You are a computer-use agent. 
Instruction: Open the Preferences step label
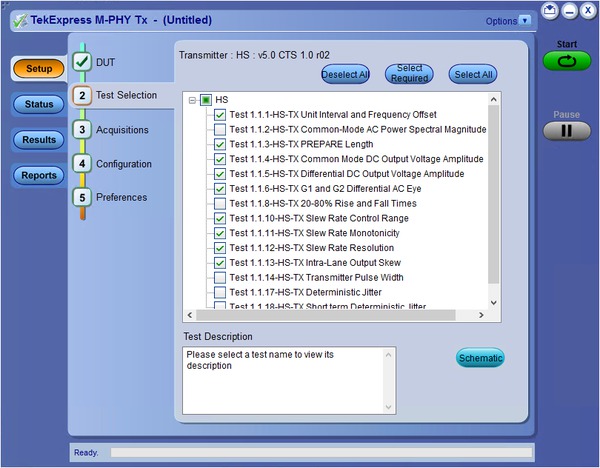pos(122,197)
